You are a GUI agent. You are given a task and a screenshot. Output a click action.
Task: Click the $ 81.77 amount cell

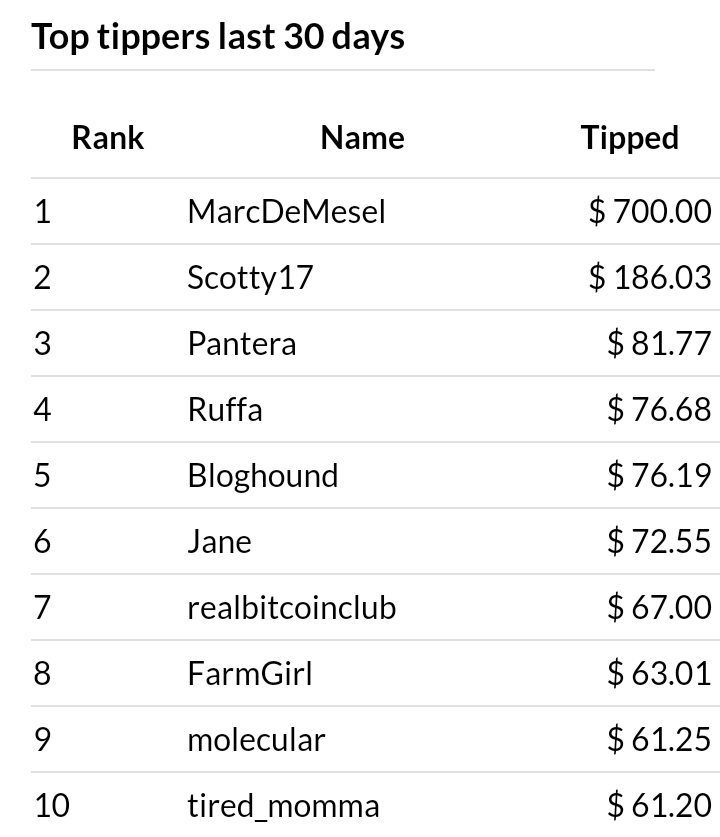tap(659, 343)
